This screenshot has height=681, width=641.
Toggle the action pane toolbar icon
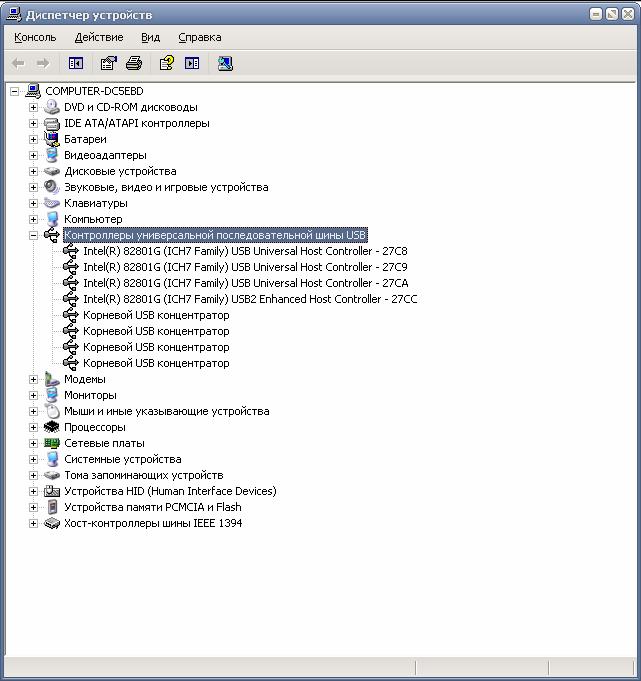click(192, 64)
